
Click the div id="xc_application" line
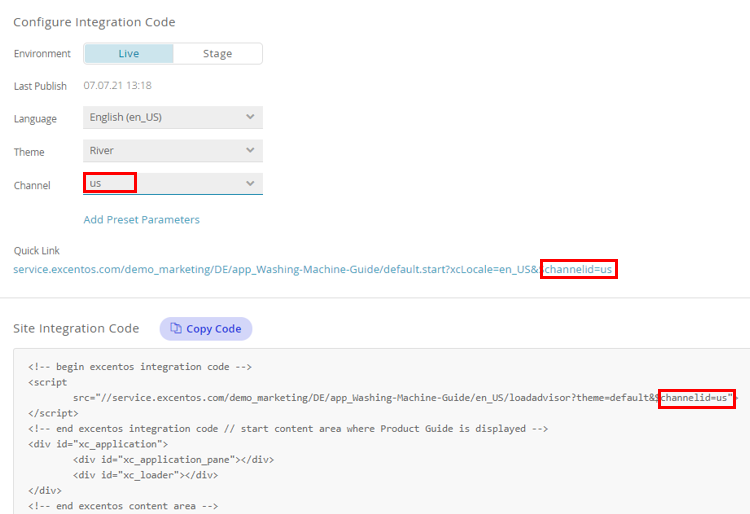click(98, 444)
